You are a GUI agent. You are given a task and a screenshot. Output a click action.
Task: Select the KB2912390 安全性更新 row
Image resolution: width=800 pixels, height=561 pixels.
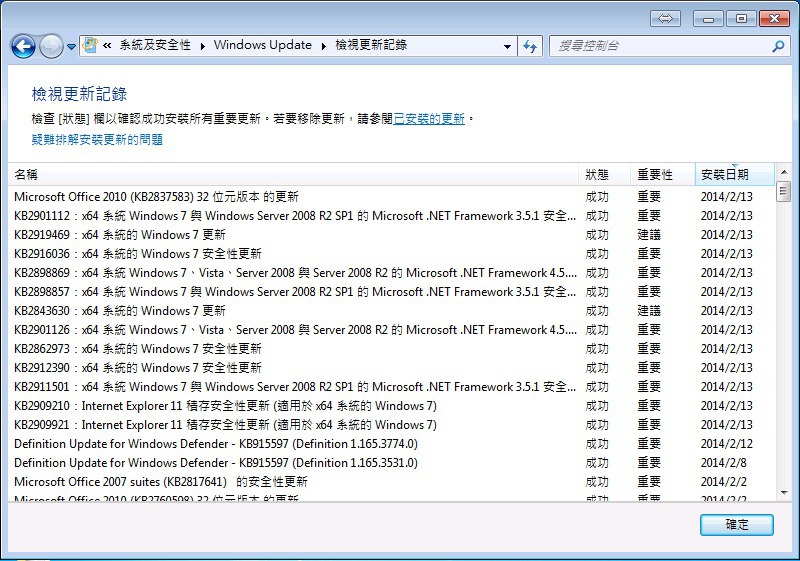click(x=391, y=368)
